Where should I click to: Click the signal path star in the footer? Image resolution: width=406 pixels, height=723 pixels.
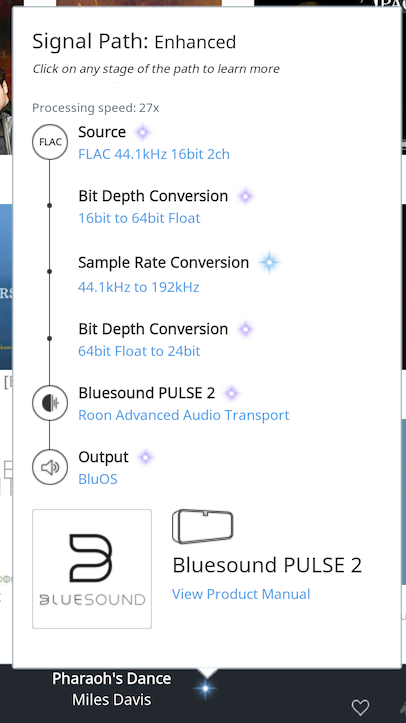205,689
